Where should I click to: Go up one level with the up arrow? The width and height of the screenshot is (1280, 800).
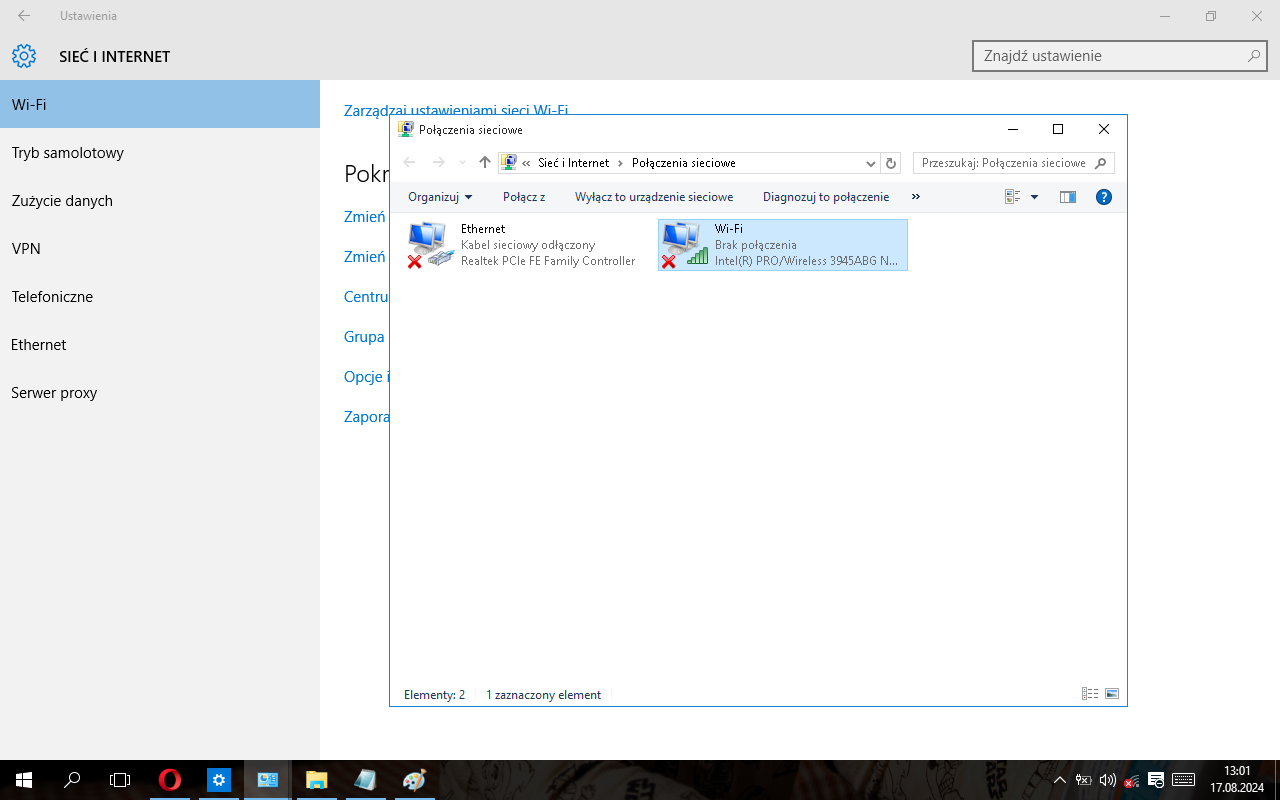(x=485, y=162)
